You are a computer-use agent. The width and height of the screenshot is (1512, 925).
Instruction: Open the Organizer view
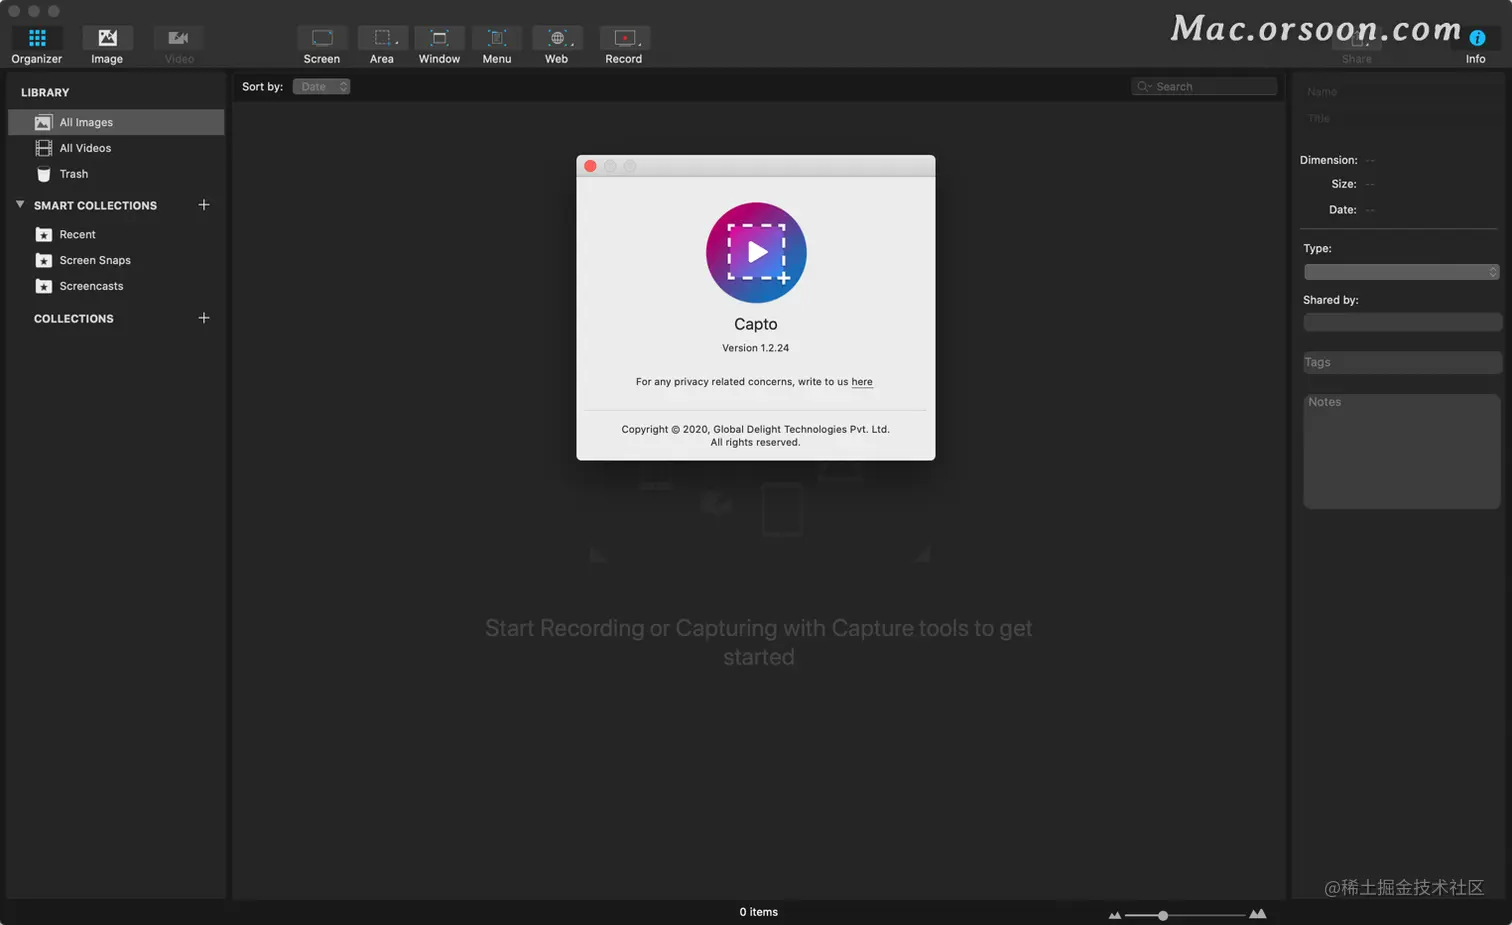click(x=37, y=45)
